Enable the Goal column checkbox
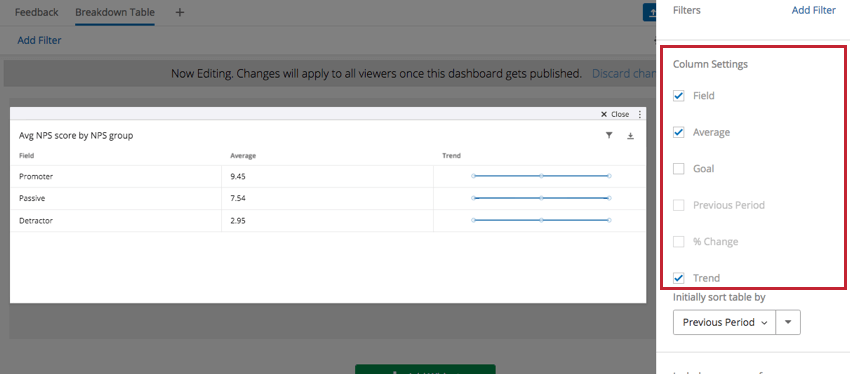 (x=679, y=169)
